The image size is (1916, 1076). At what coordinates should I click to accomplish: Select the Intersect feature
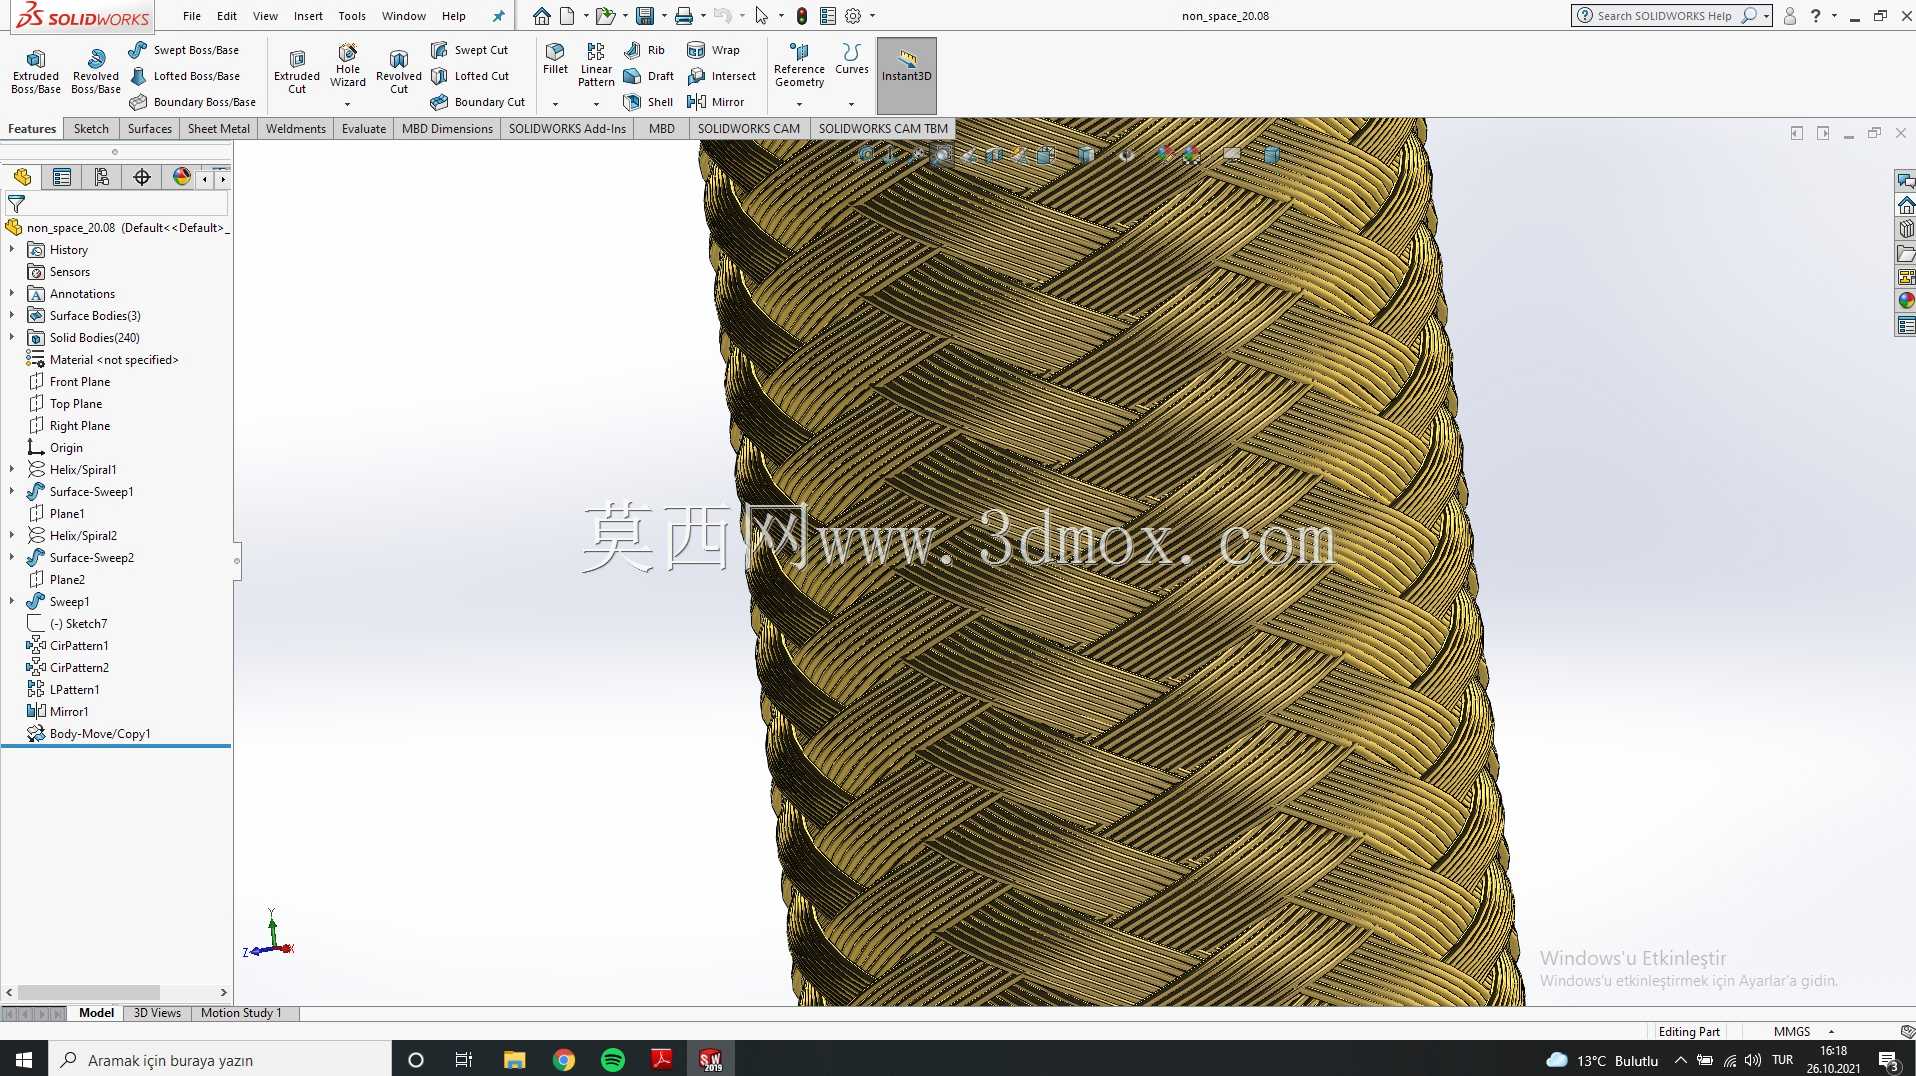pos(721,76)
